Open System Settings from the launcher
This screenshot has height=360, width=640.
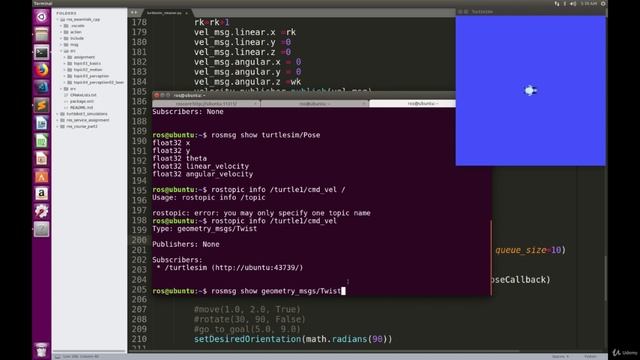[41, 211]
